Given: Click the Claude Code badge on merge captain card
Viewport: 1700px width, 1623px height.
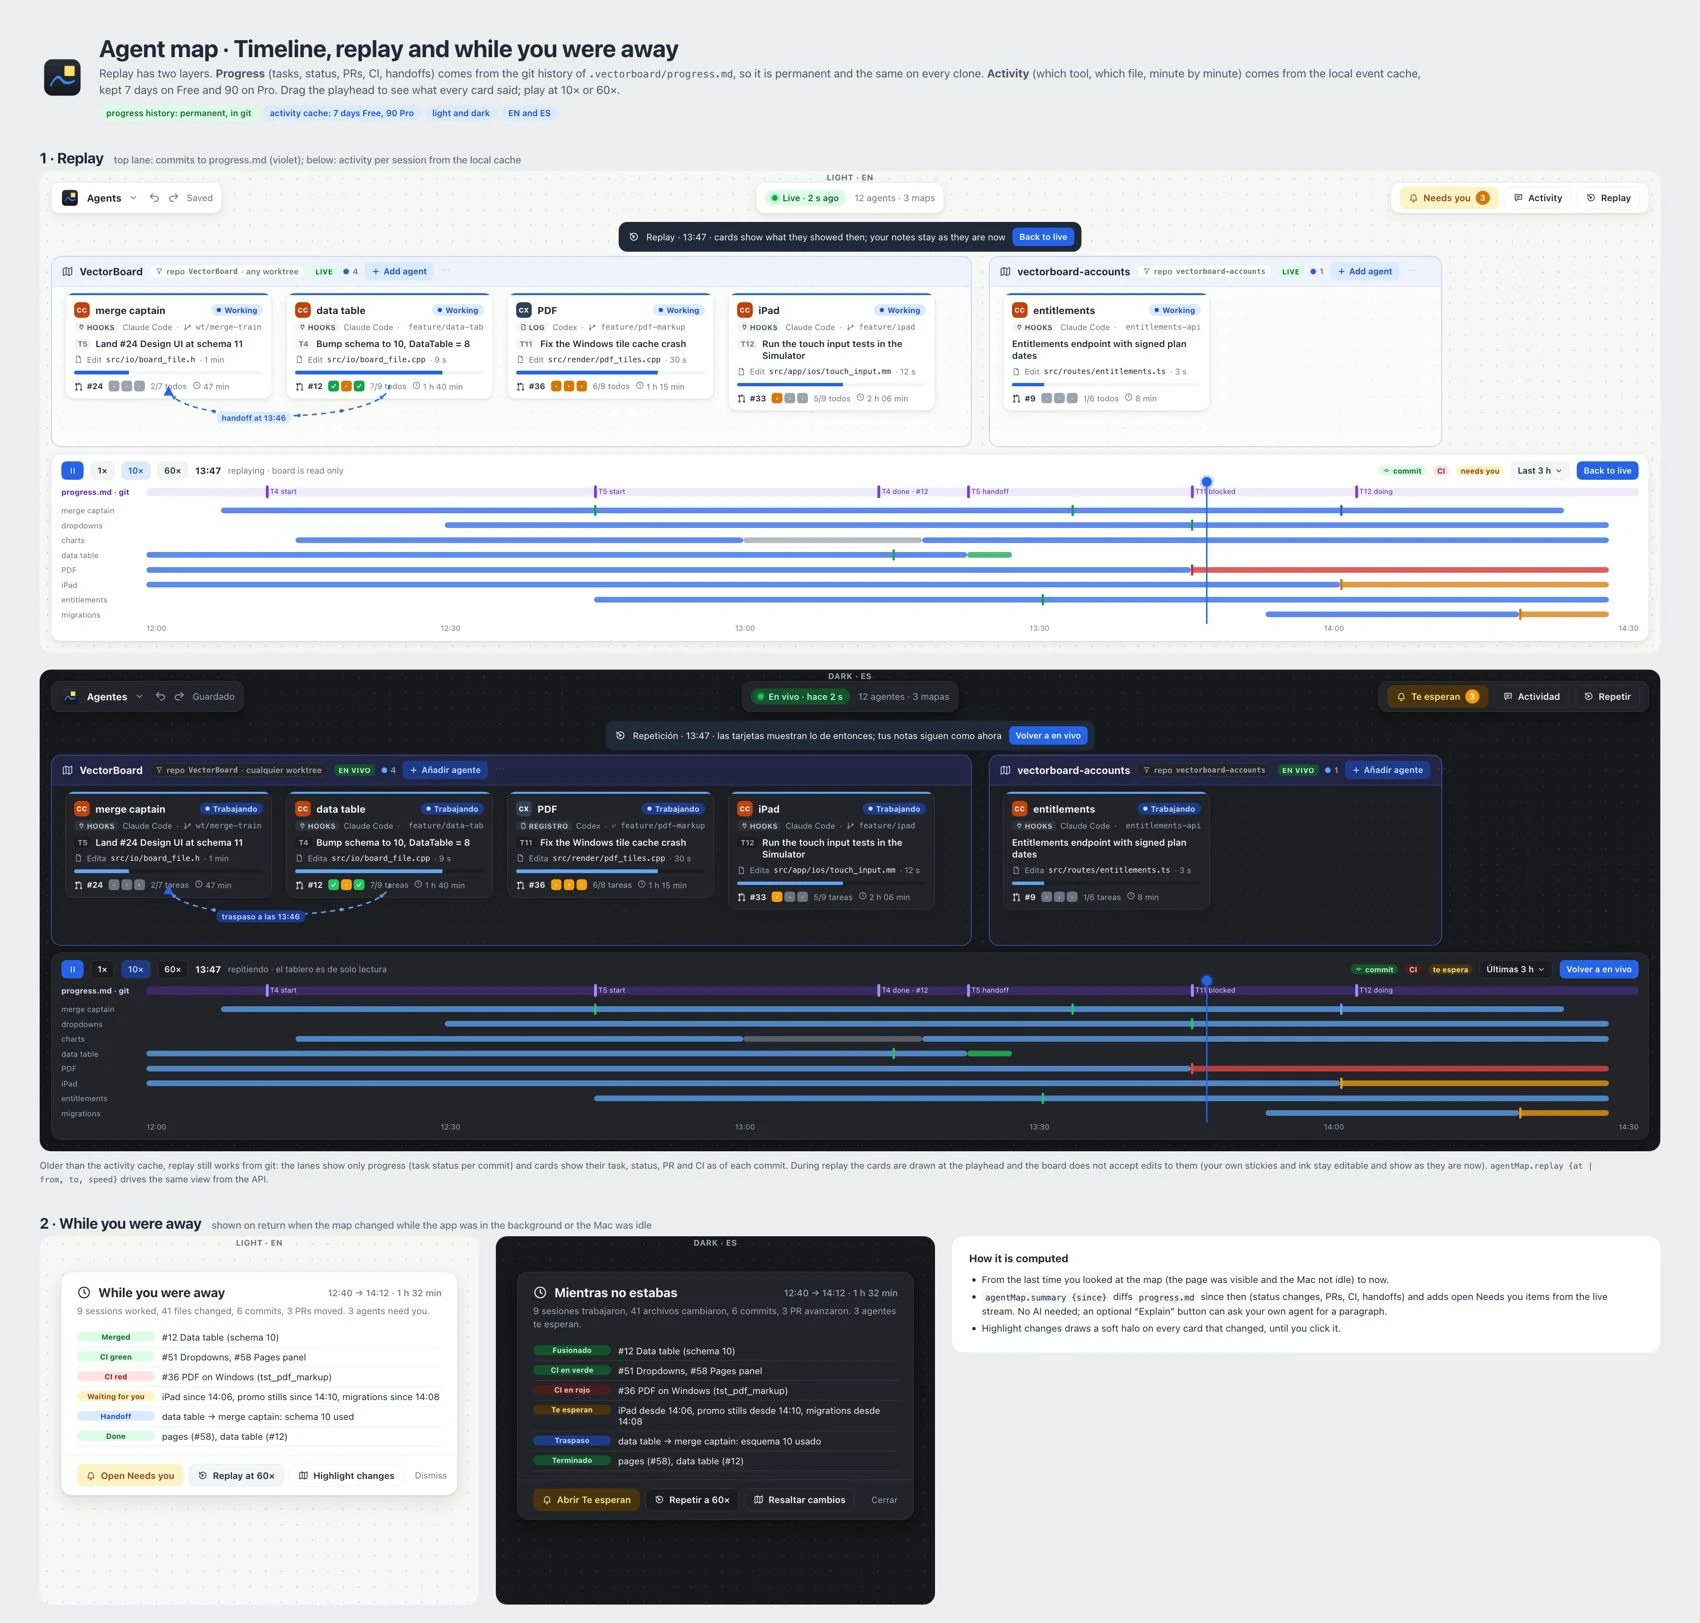Looking at the screenshot, I should click(x=82, y=311).
